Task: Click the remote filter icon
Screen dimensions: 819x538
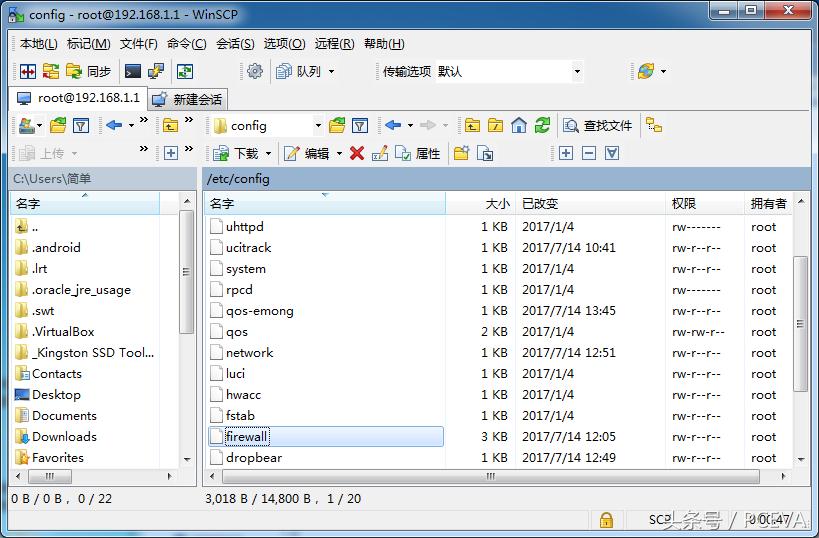Action: point(360,125)
